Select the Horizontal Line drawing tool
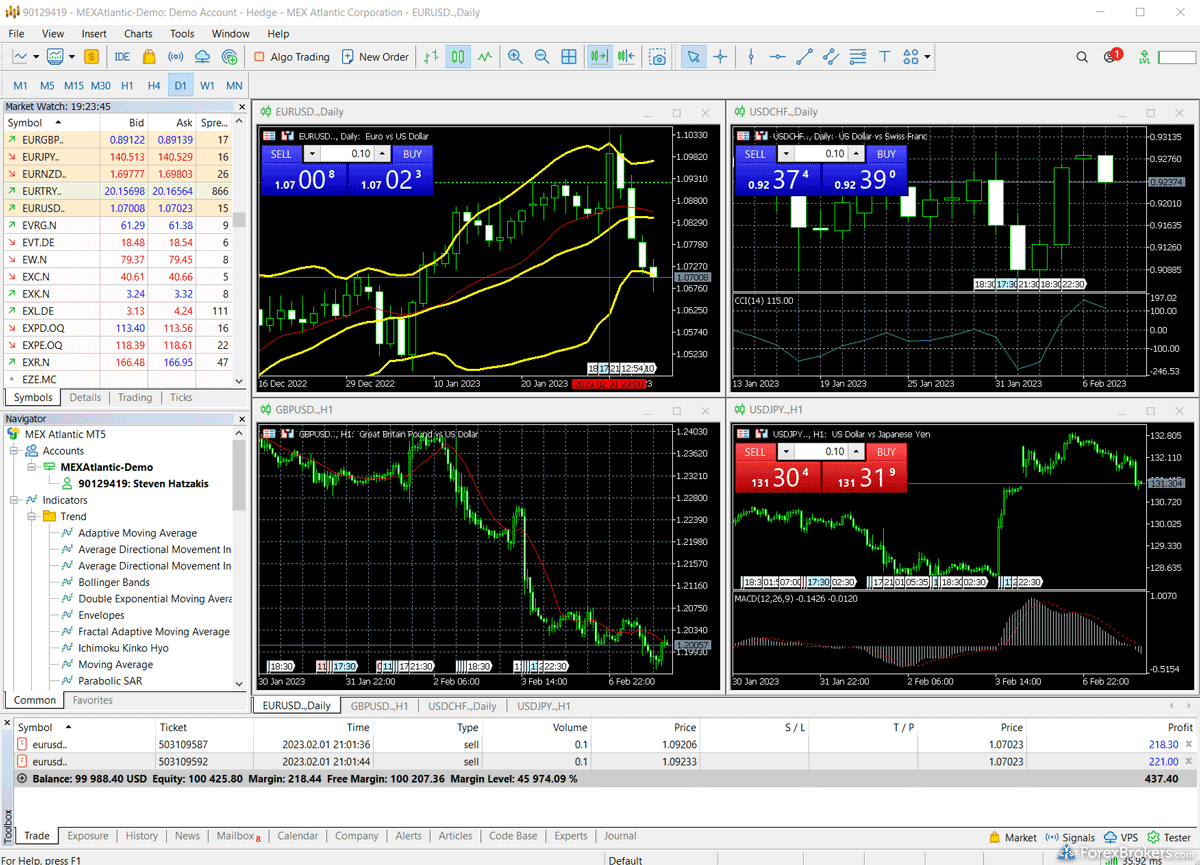The height and width of the screenshot is (865, 1200). [778, 57]
